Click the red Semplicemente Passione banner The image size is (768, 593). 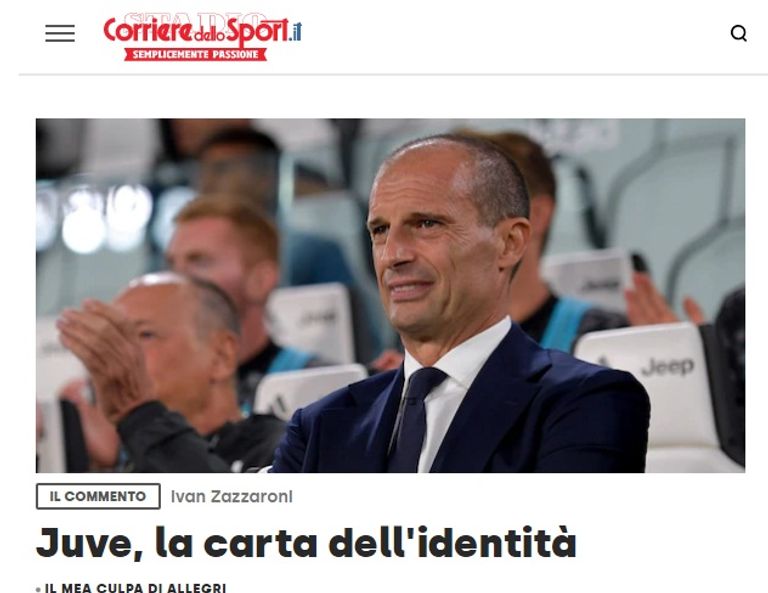pyautogui.click(x=195, y=54)
